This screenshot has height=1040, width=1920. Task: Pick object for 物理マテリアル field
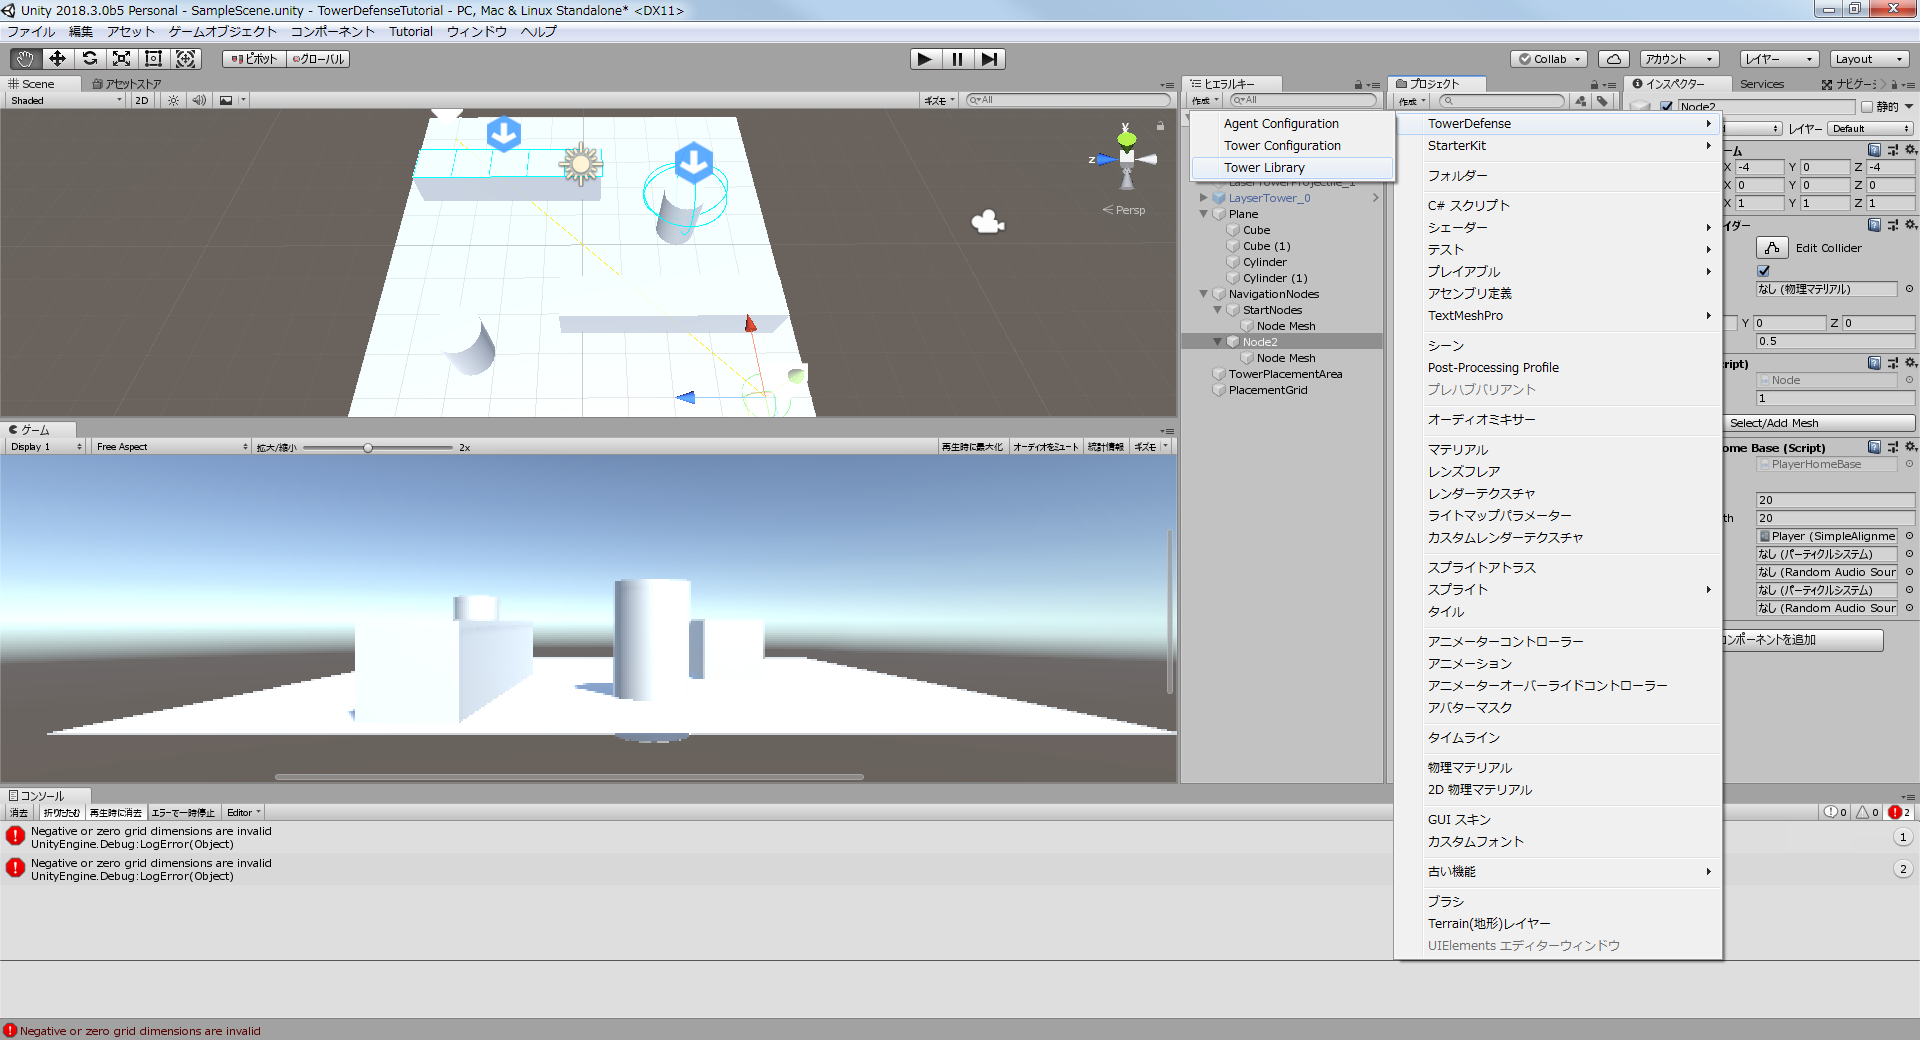click(1909, 289)
